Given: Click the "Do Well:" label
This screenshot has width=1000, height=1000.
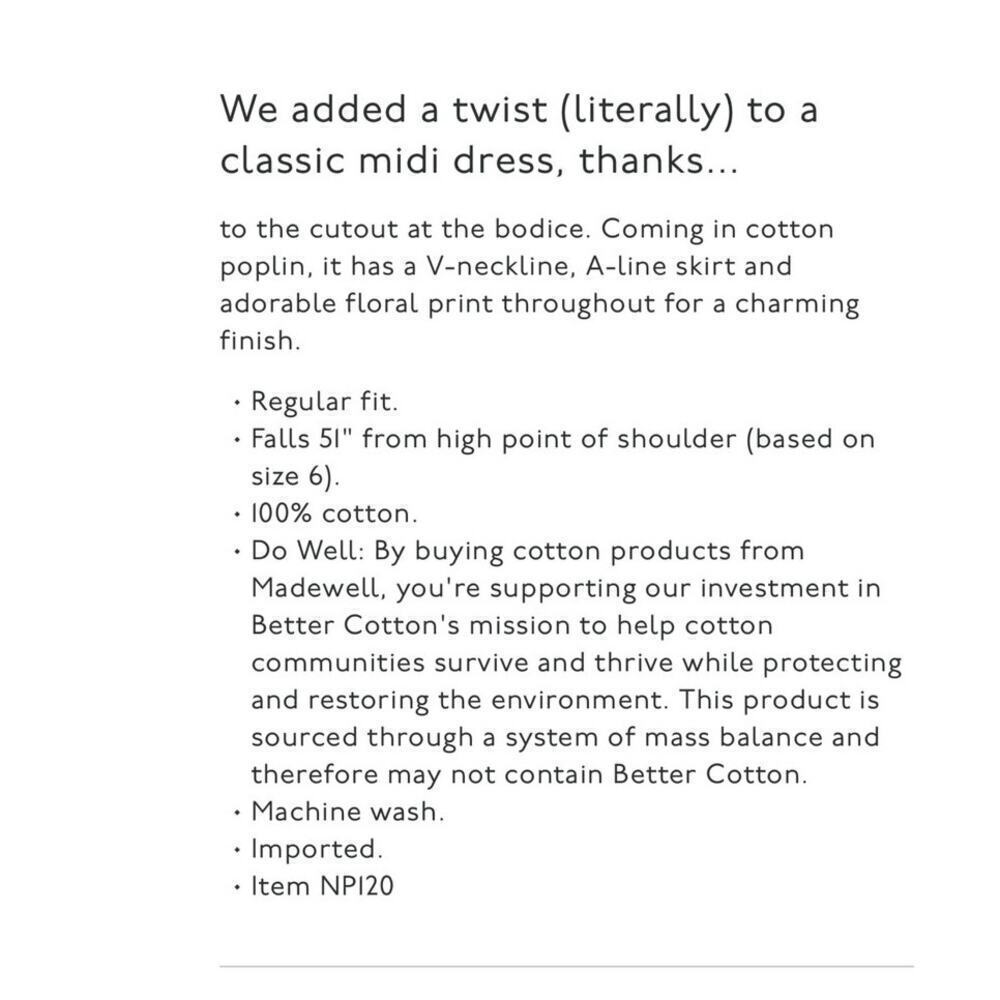Looking at the screenshot, I should pyautogui.click(x=292, y=551).
